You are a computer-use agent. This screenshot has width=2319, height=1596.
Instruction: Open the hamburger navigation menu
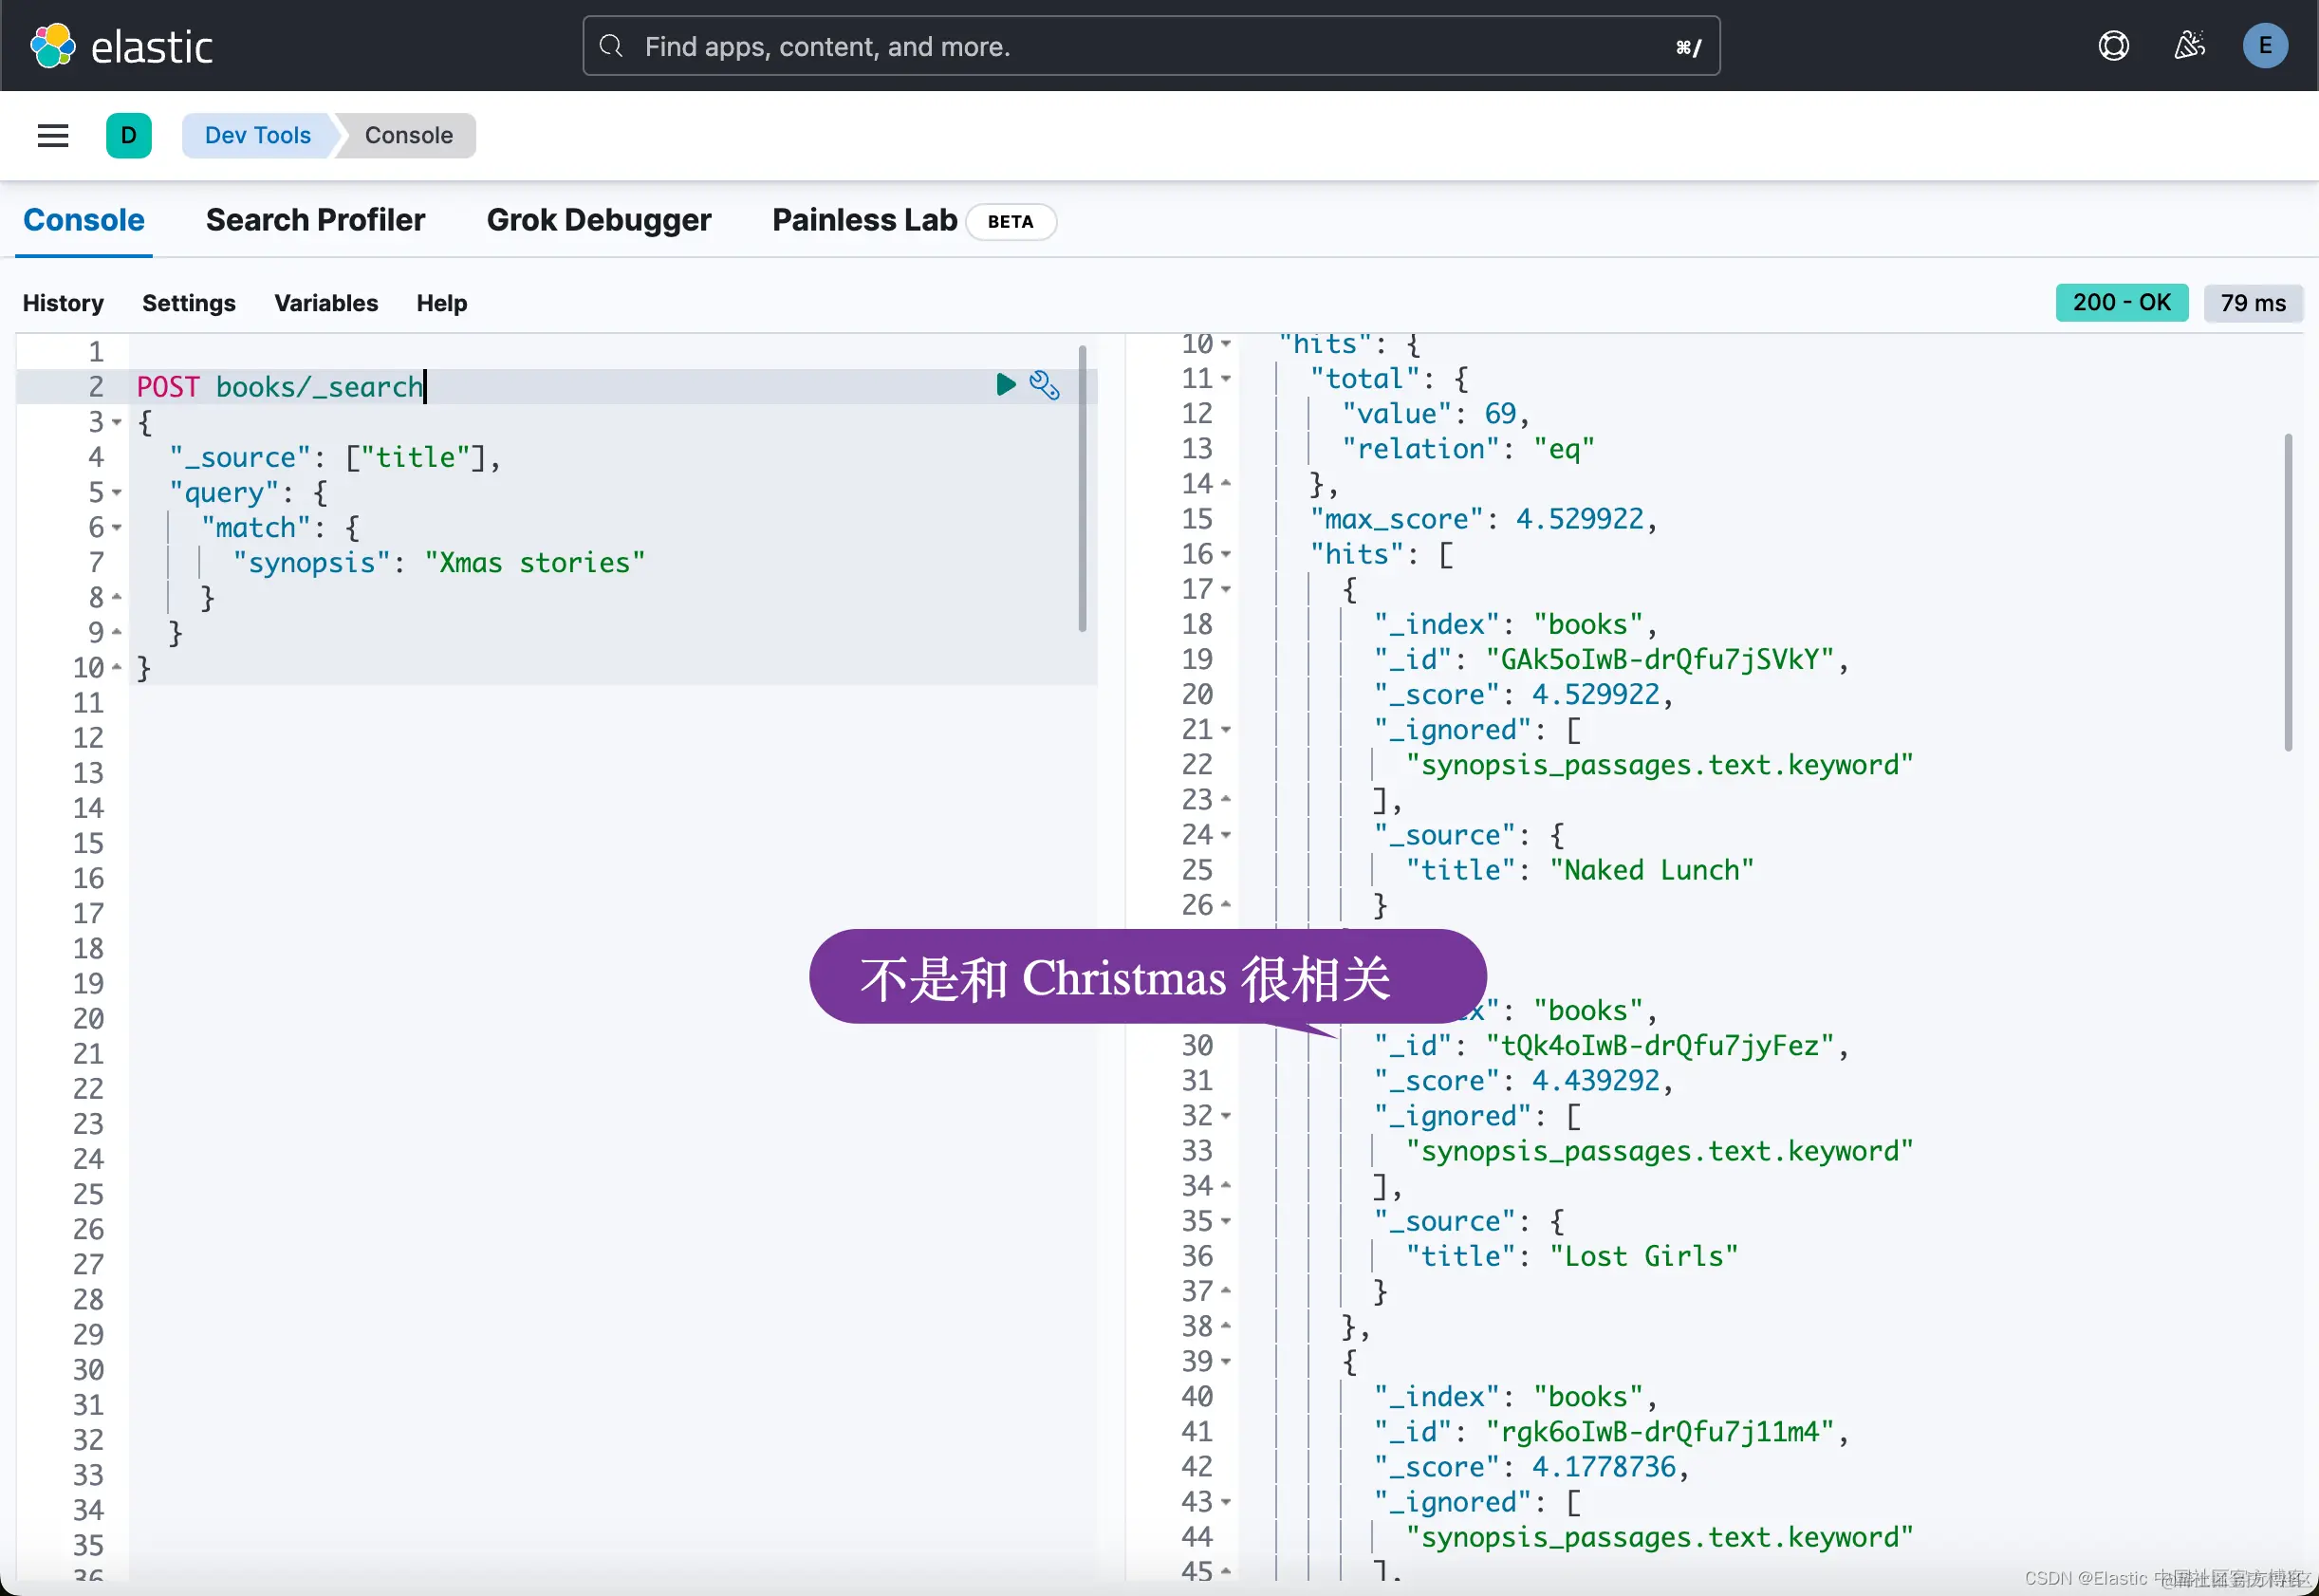click(53, 135)
